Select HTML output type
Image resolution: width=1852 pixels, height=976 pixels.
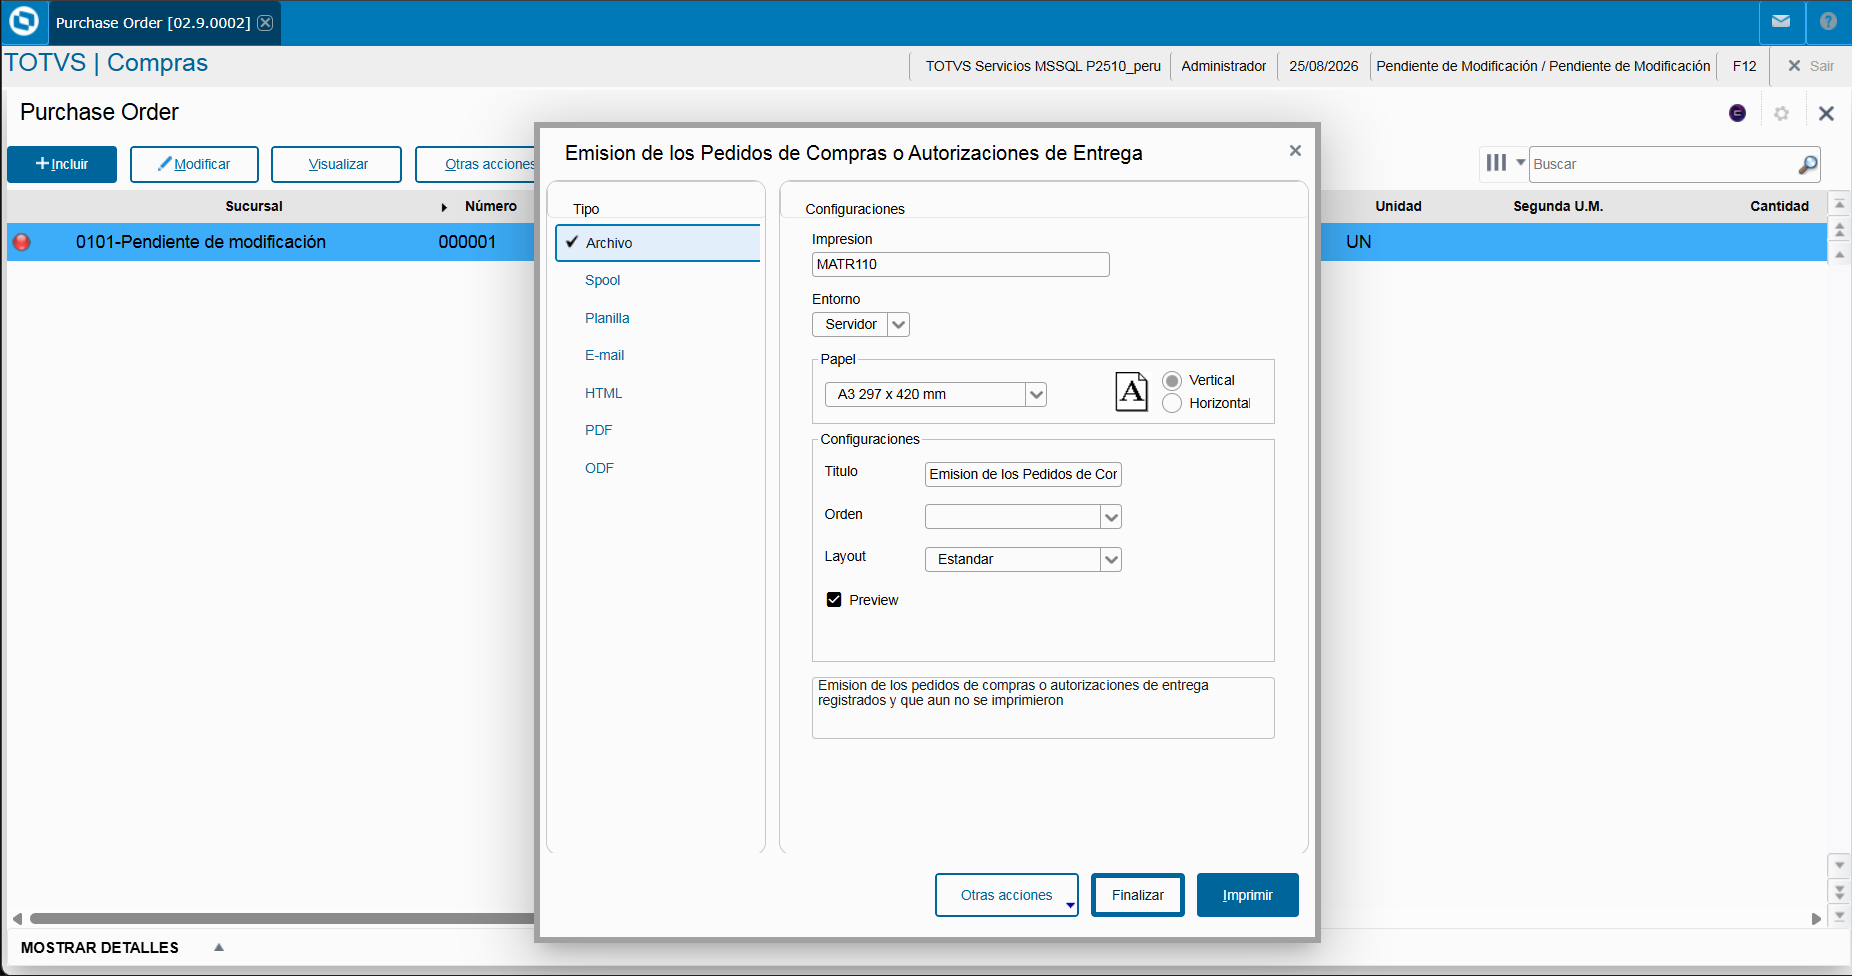pos(603,393)
